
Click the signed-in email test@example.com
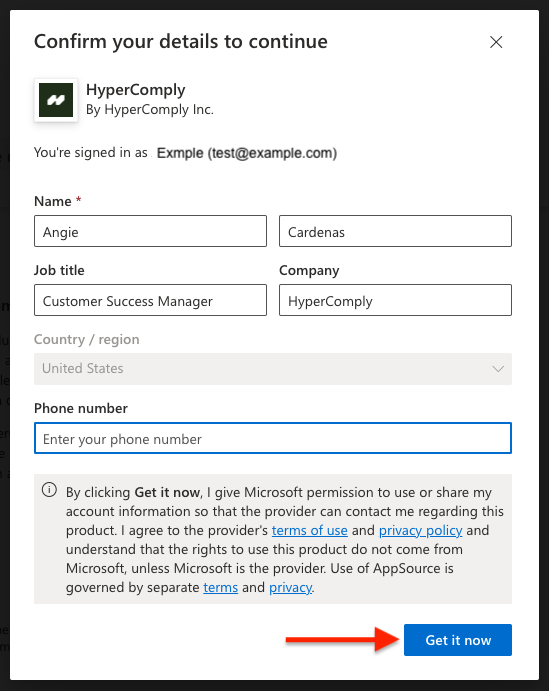pyautogui.click(x=273, y=153)
